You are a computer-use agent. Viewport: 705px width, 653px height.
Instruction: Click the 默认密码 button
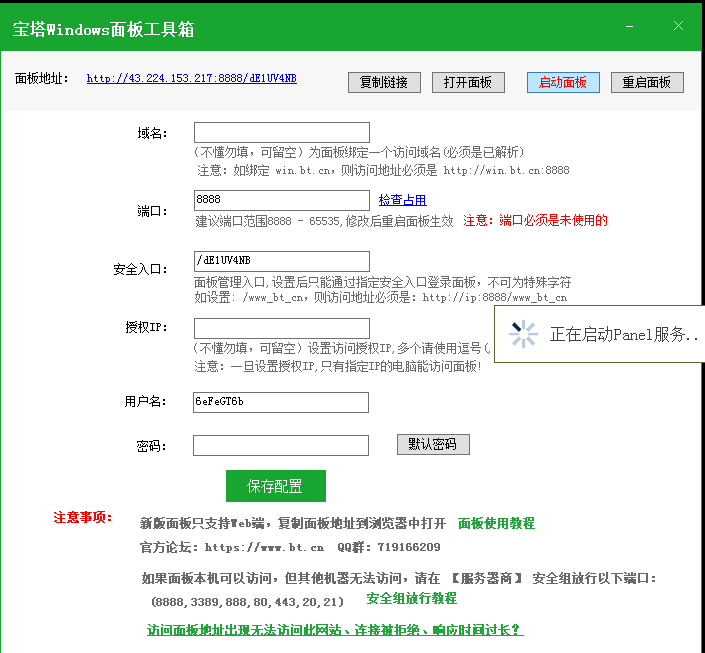(433, 444)
